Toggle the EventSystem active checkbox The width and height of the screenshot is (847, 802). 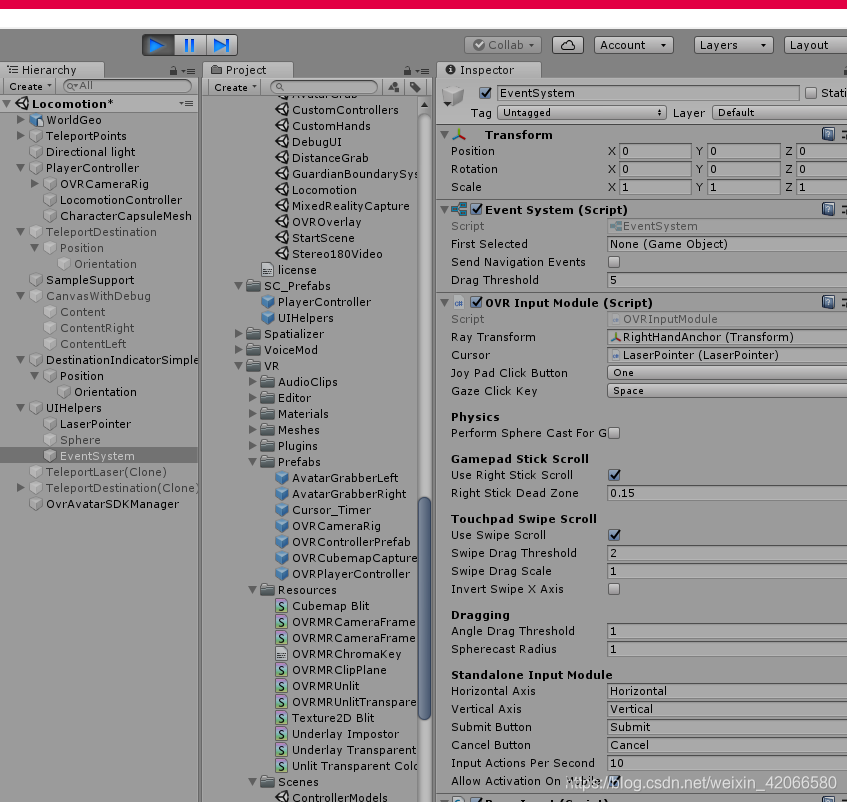(x=485, y=93)
